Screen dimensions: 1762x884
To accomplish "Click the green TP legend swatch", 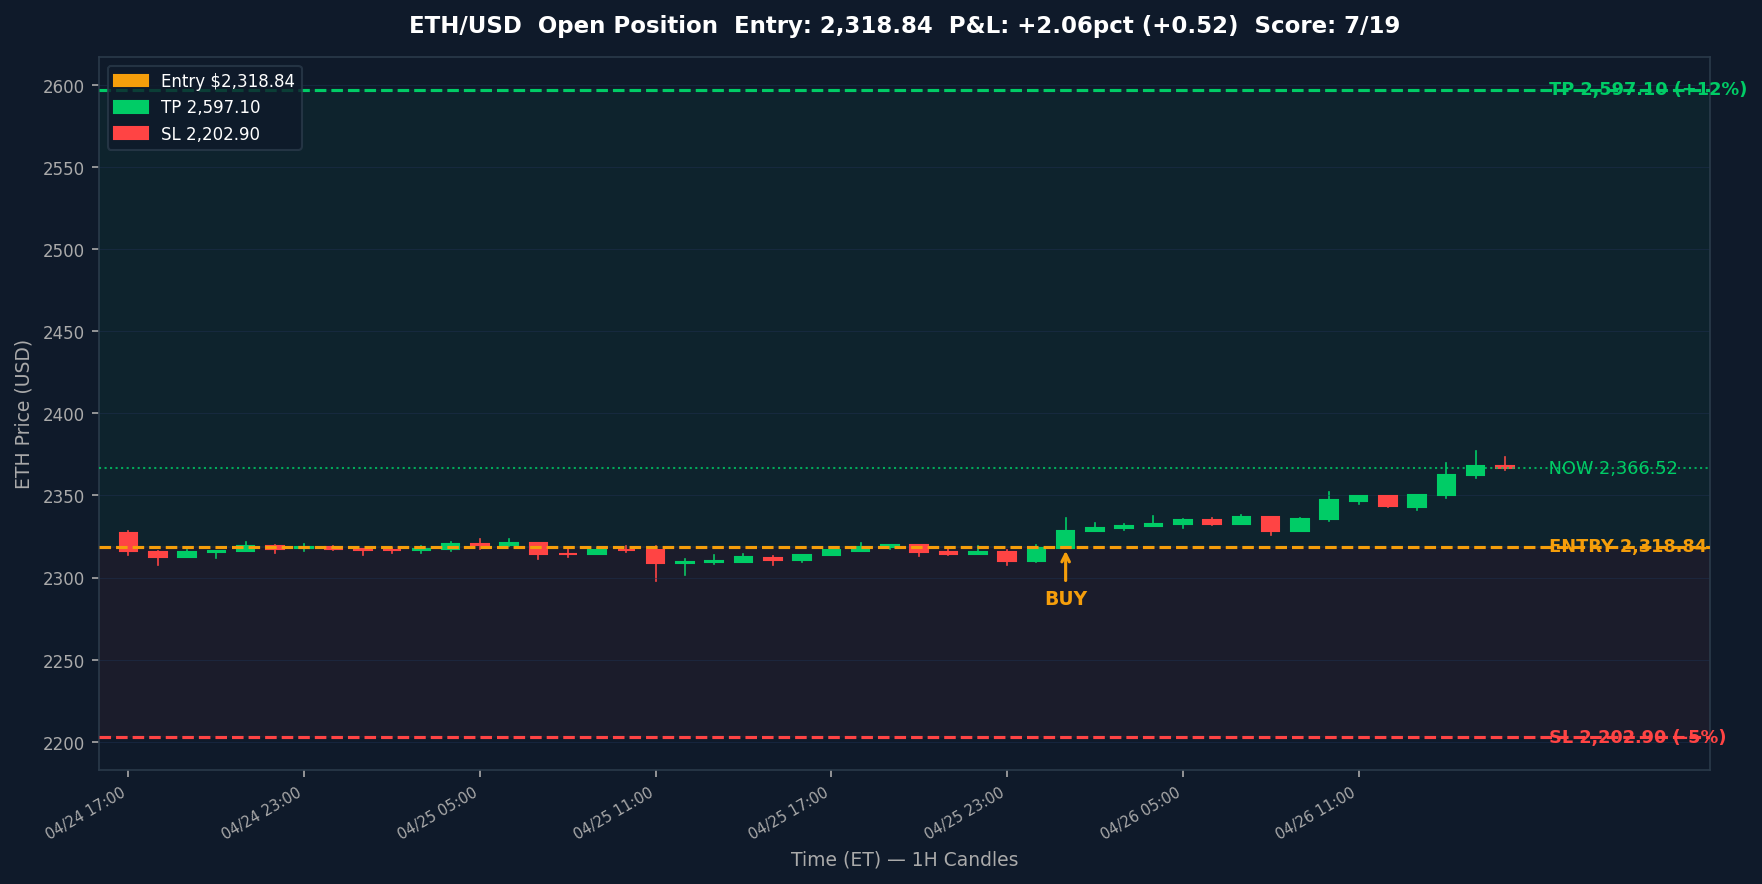I will pyautogui.click(x=131, y=107).
